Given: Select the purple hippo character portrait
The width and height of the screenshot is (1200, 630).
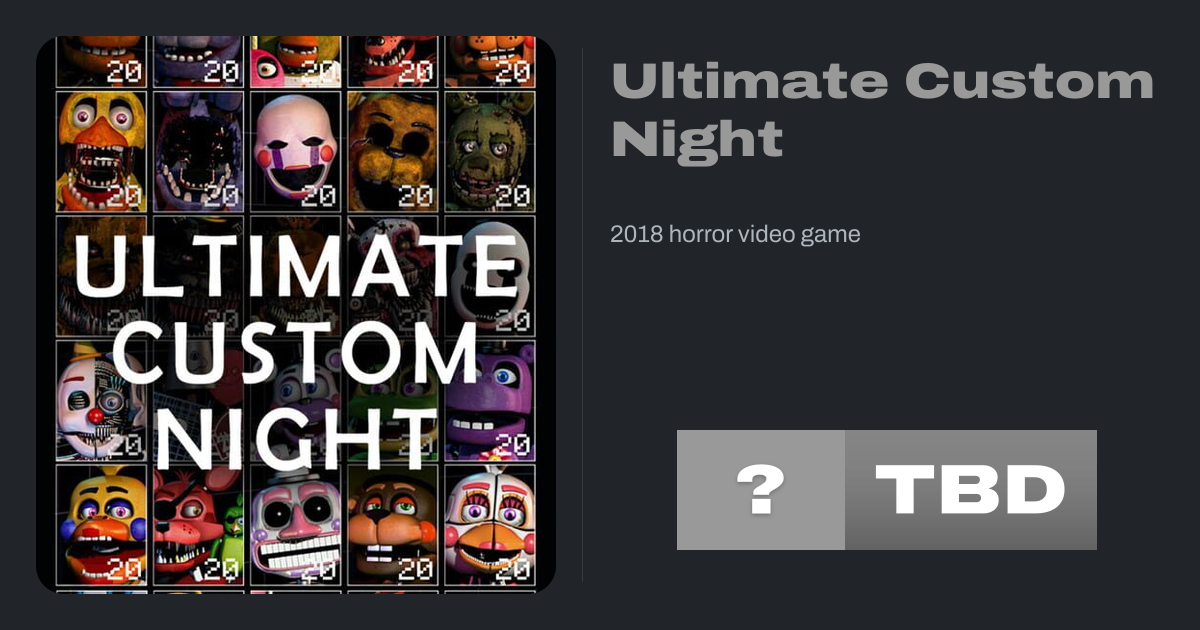Looking at the screenshot, I should click(x=490, y=400).
